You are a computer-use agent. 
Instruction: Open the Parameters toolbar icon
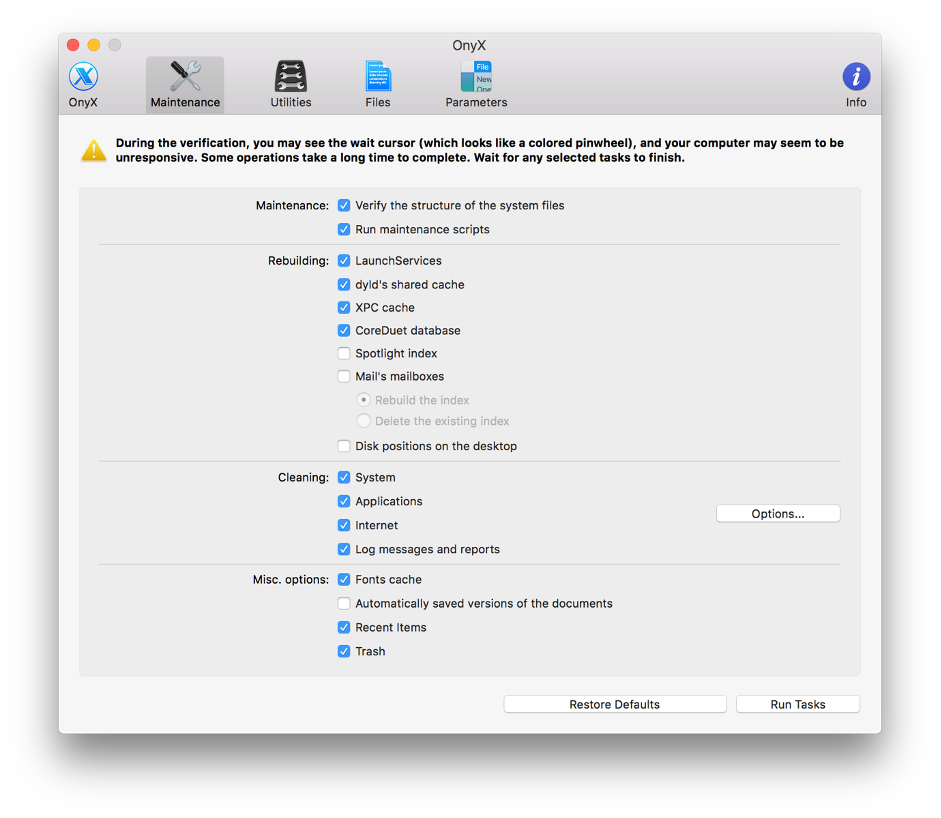pos(476,78)
